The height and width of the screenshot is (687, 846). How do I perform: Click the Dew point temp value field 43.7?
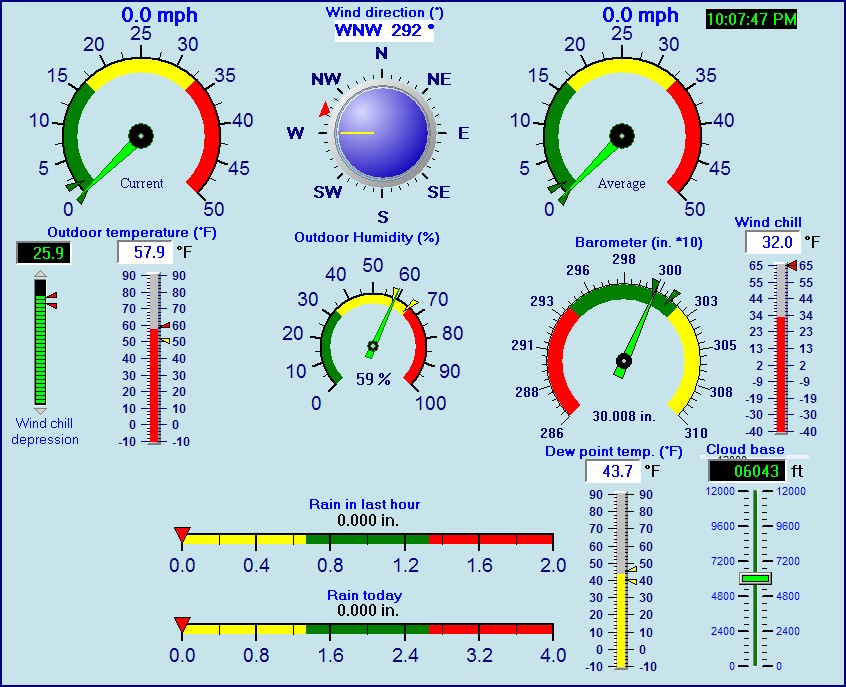pos(612,470)
